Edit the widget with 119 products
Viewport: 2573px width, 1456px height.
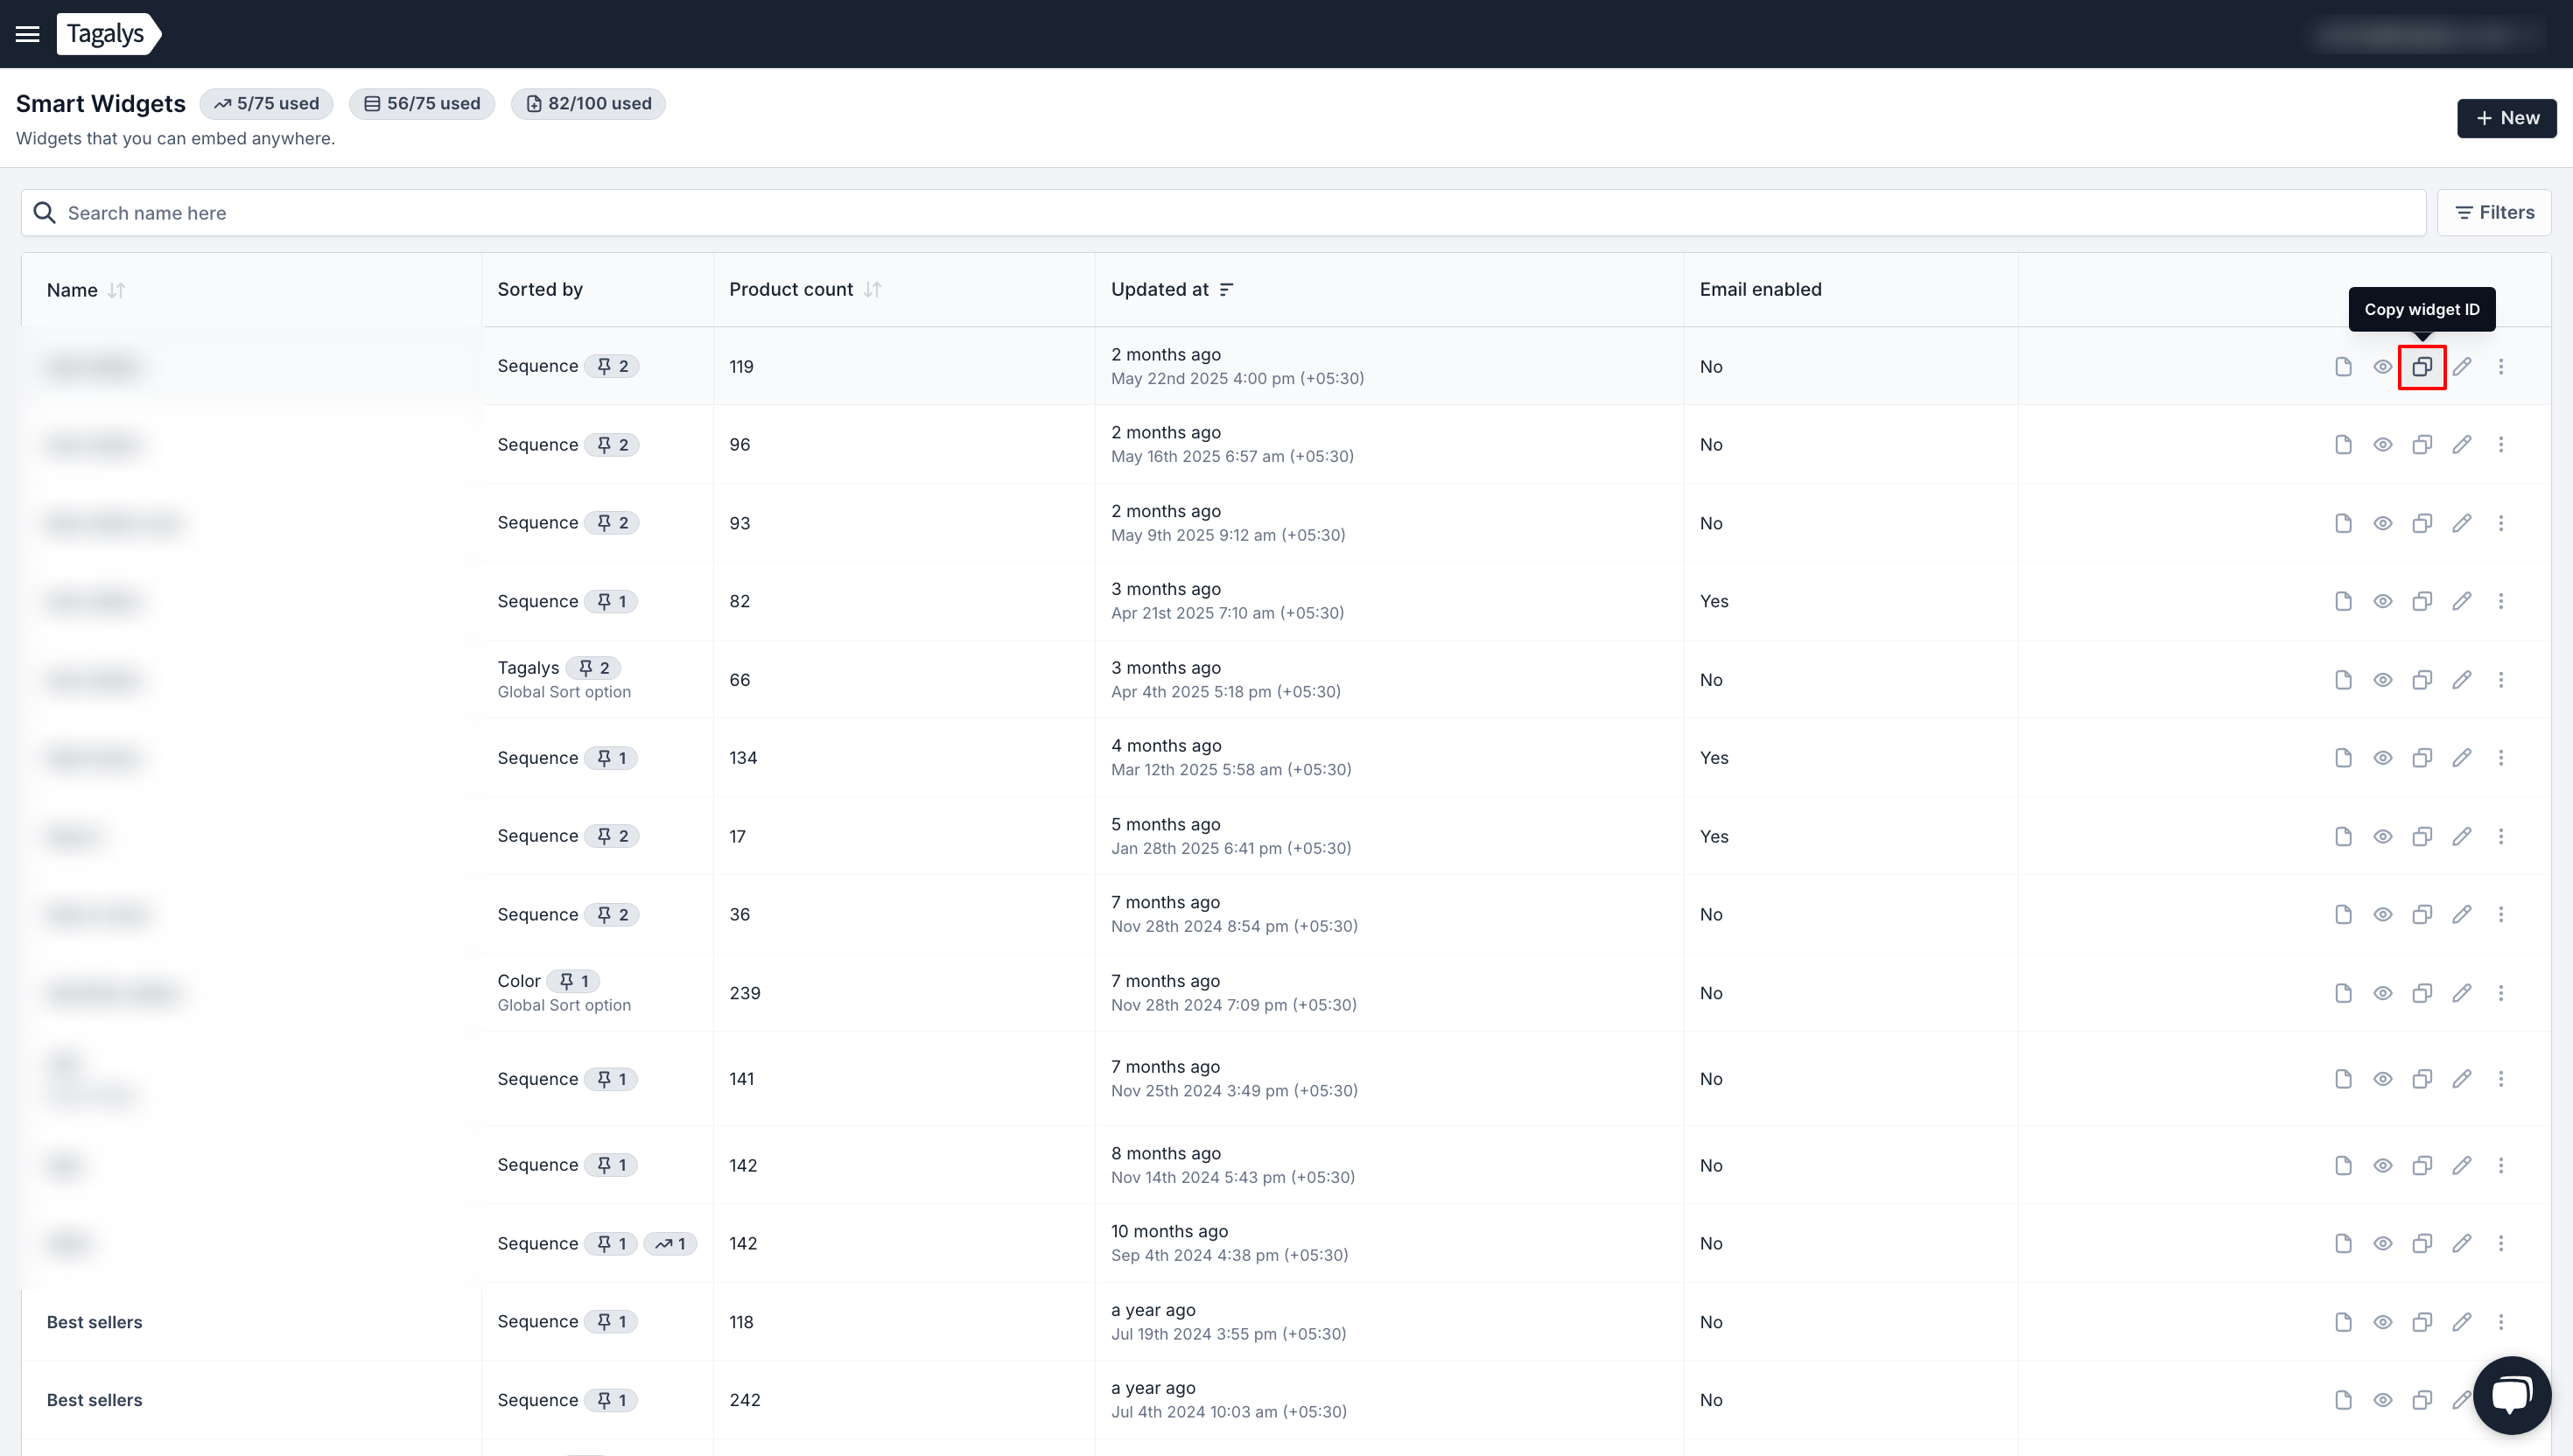coord(2462,366)
